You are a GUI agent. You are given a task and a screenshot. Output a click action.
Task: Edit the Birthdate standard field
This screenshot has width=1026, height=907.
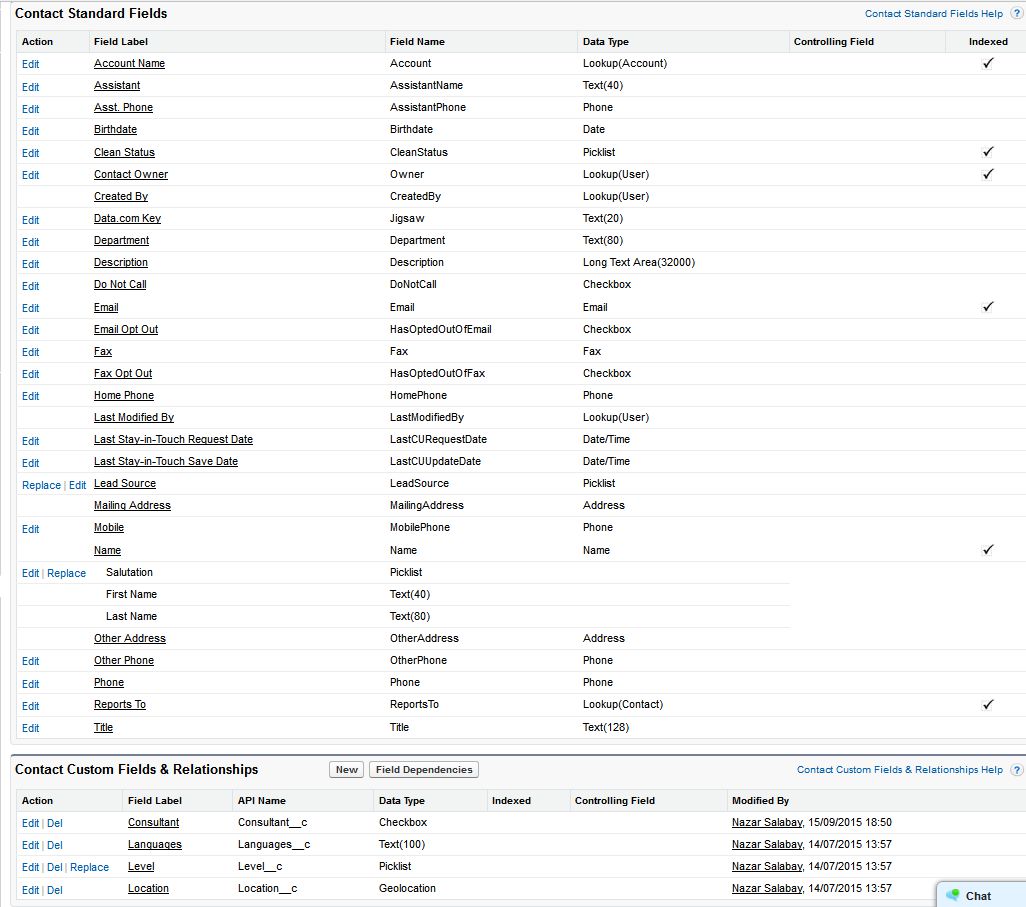(31, 131)
